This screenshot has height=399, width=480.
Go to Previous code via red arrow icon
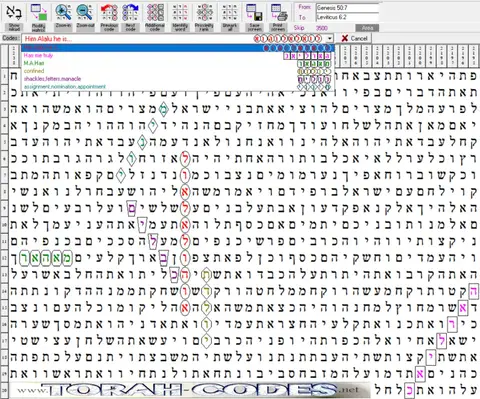point(109,12)
